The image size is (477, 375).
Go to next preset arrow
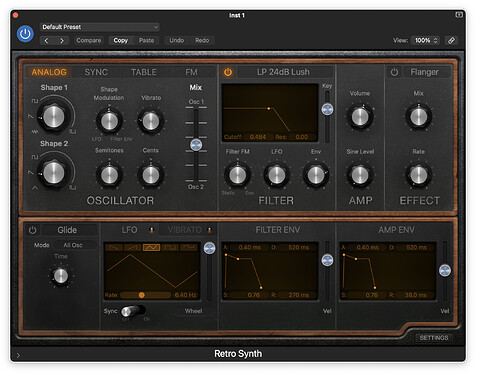[x=62, y=40]
